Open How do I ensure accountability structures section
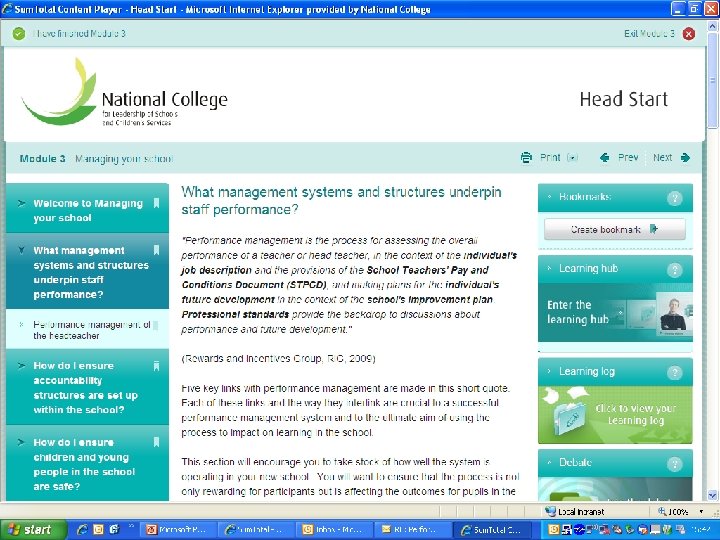Viewport: 720px width, 540px height. pyautogui.click(x=85, y=388)
